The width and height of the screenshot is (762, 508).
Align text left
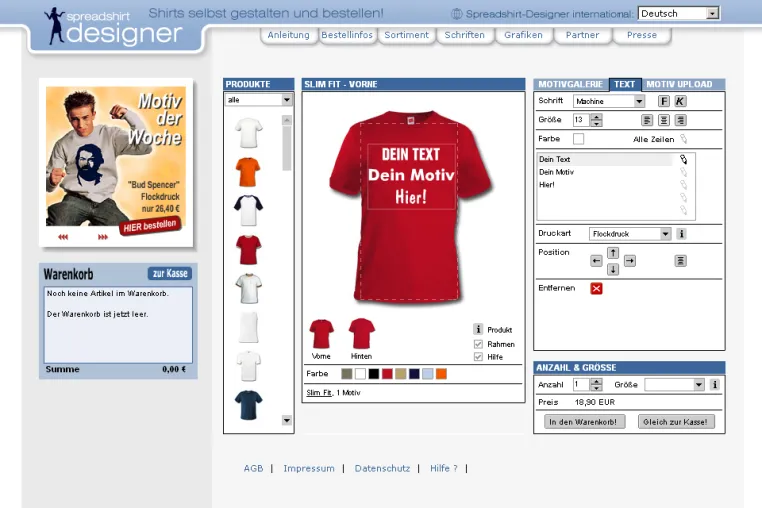pyautogui.click(x=647, y=120)
